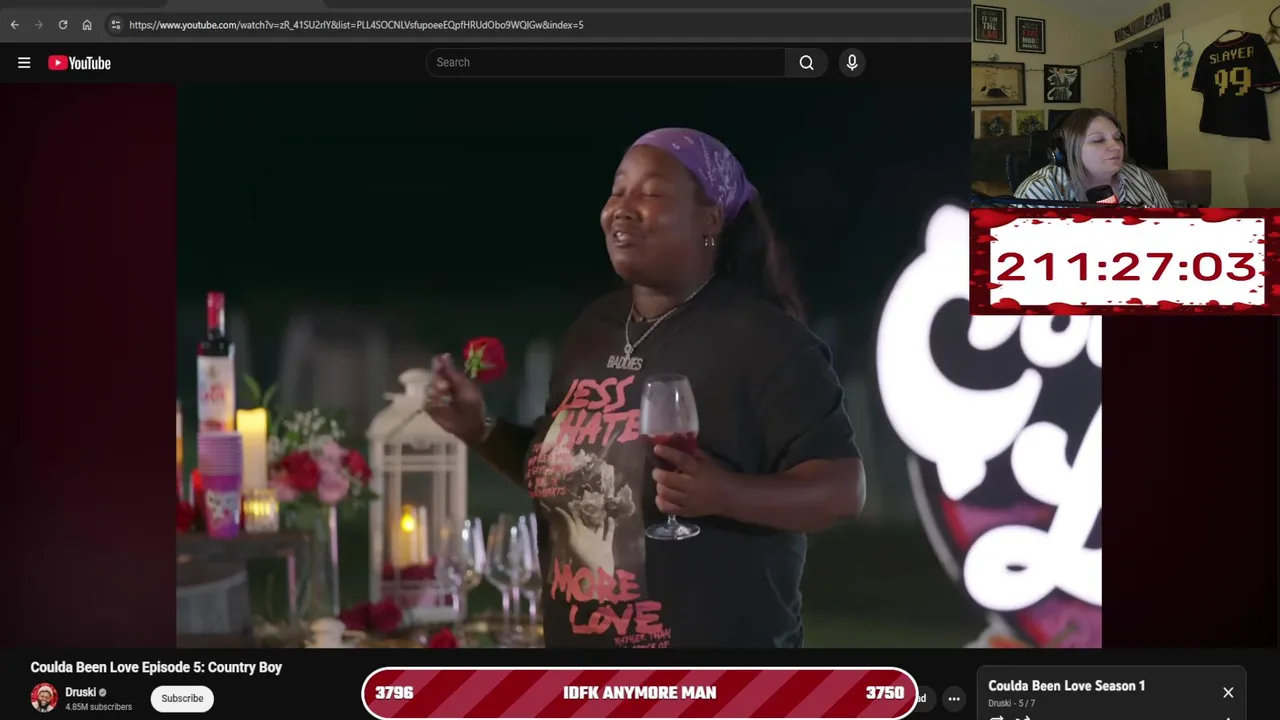
Task: Open Druski's channel avatar
Action: tap(44, 698)
